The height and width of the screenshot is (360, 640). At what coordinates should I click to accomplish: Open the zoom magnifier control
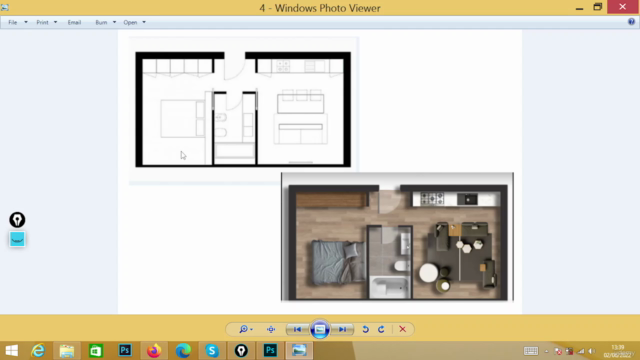pyautogui.click(x=246, y=329)
